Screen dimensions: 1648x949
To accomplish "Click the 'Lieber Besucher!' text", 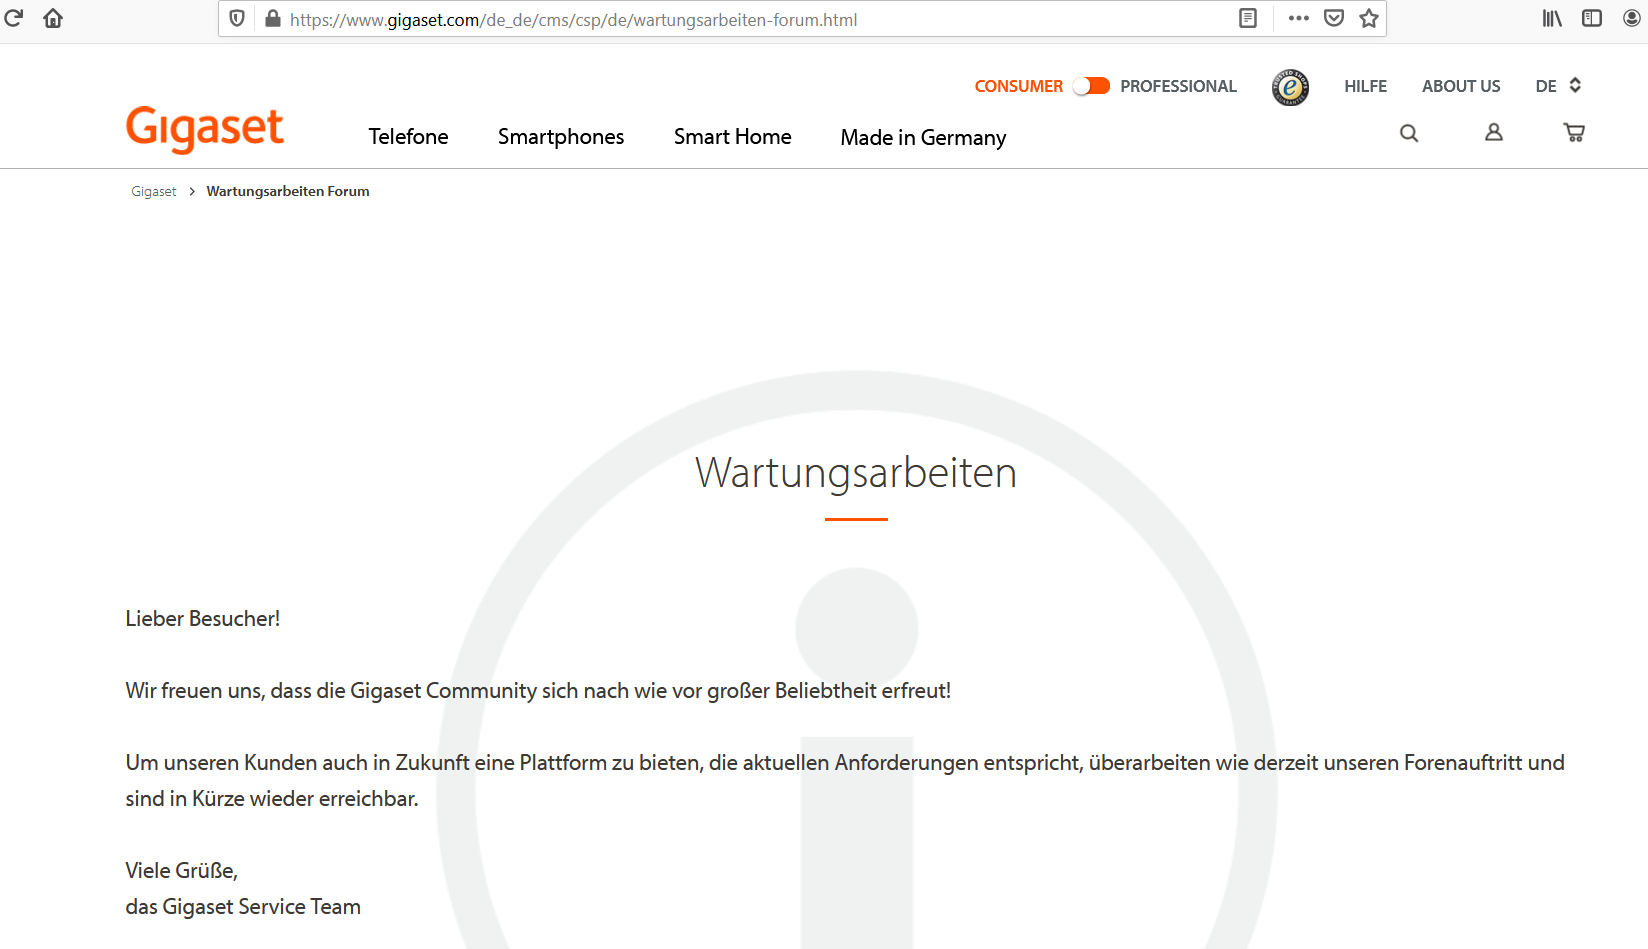I will (x=203, y=619).
